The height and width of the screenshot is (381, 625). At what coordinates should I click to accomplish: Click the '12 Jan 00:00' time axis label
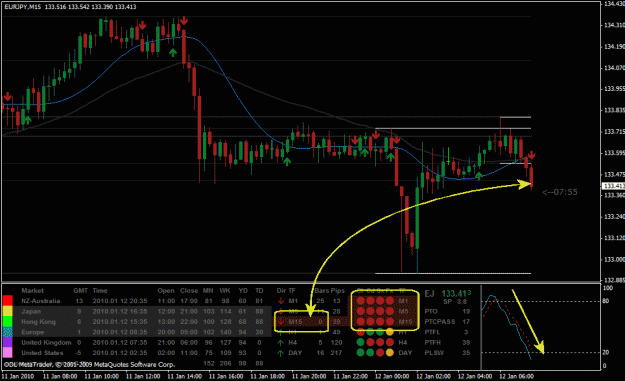tap(392, 376)
